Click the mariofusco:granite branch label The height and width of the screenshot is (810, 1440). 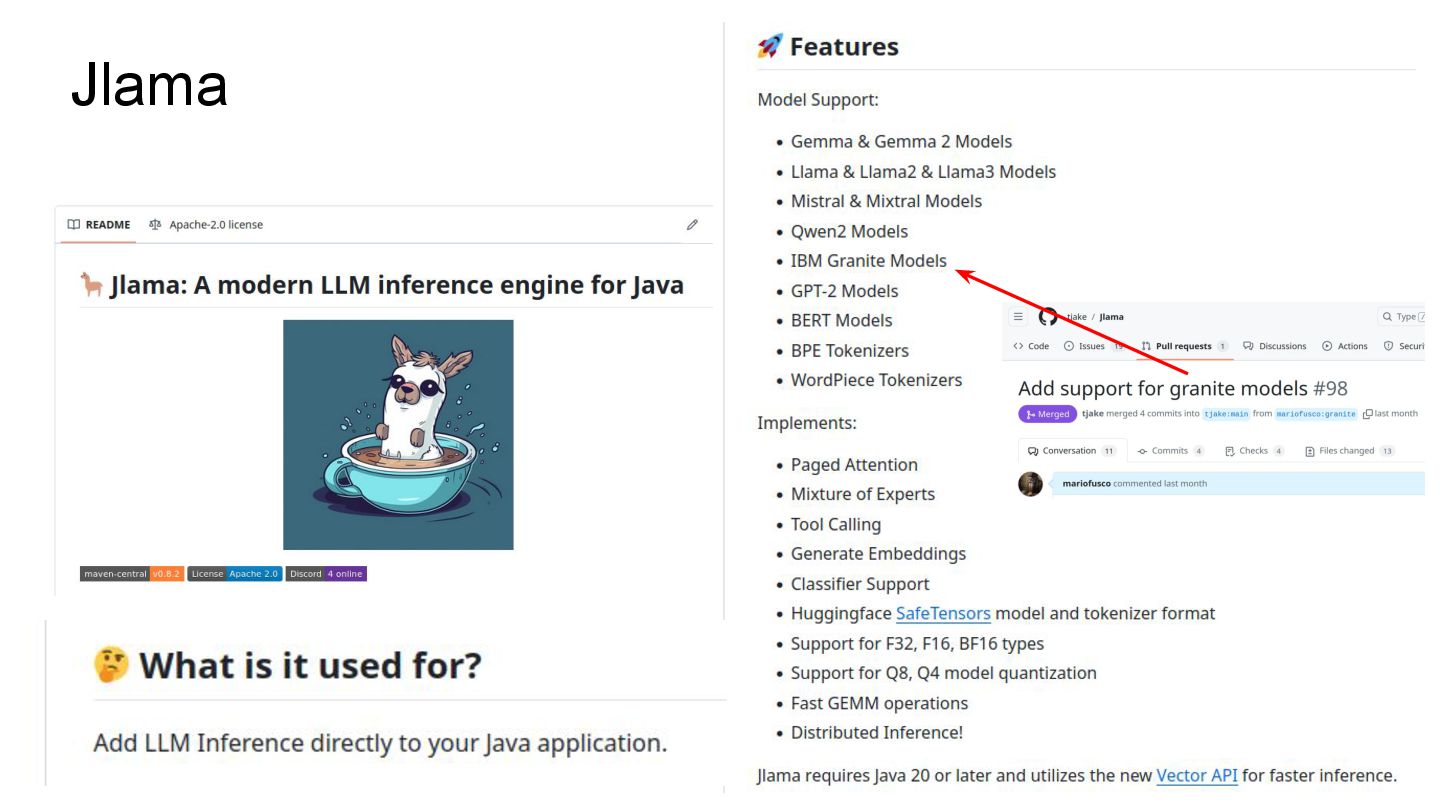click(x=1316, y=414)
